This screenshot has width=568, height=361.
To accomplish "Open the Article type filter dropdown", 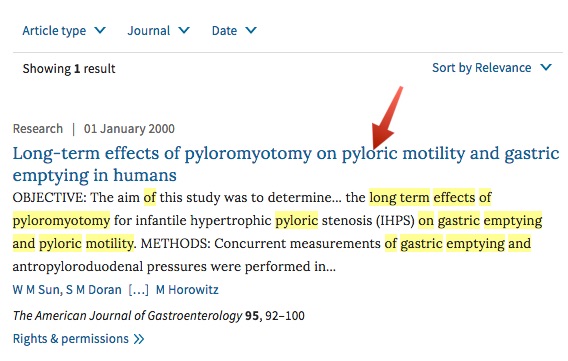I will (64, 31).
